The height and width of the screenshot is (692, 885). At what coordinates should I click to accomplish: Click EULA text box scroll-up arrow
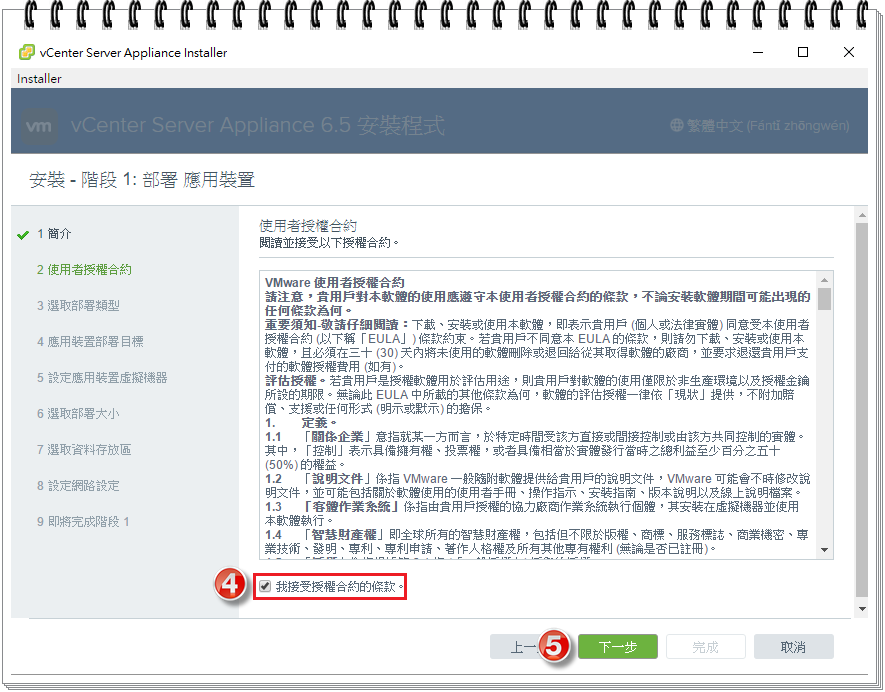point(825,280)
